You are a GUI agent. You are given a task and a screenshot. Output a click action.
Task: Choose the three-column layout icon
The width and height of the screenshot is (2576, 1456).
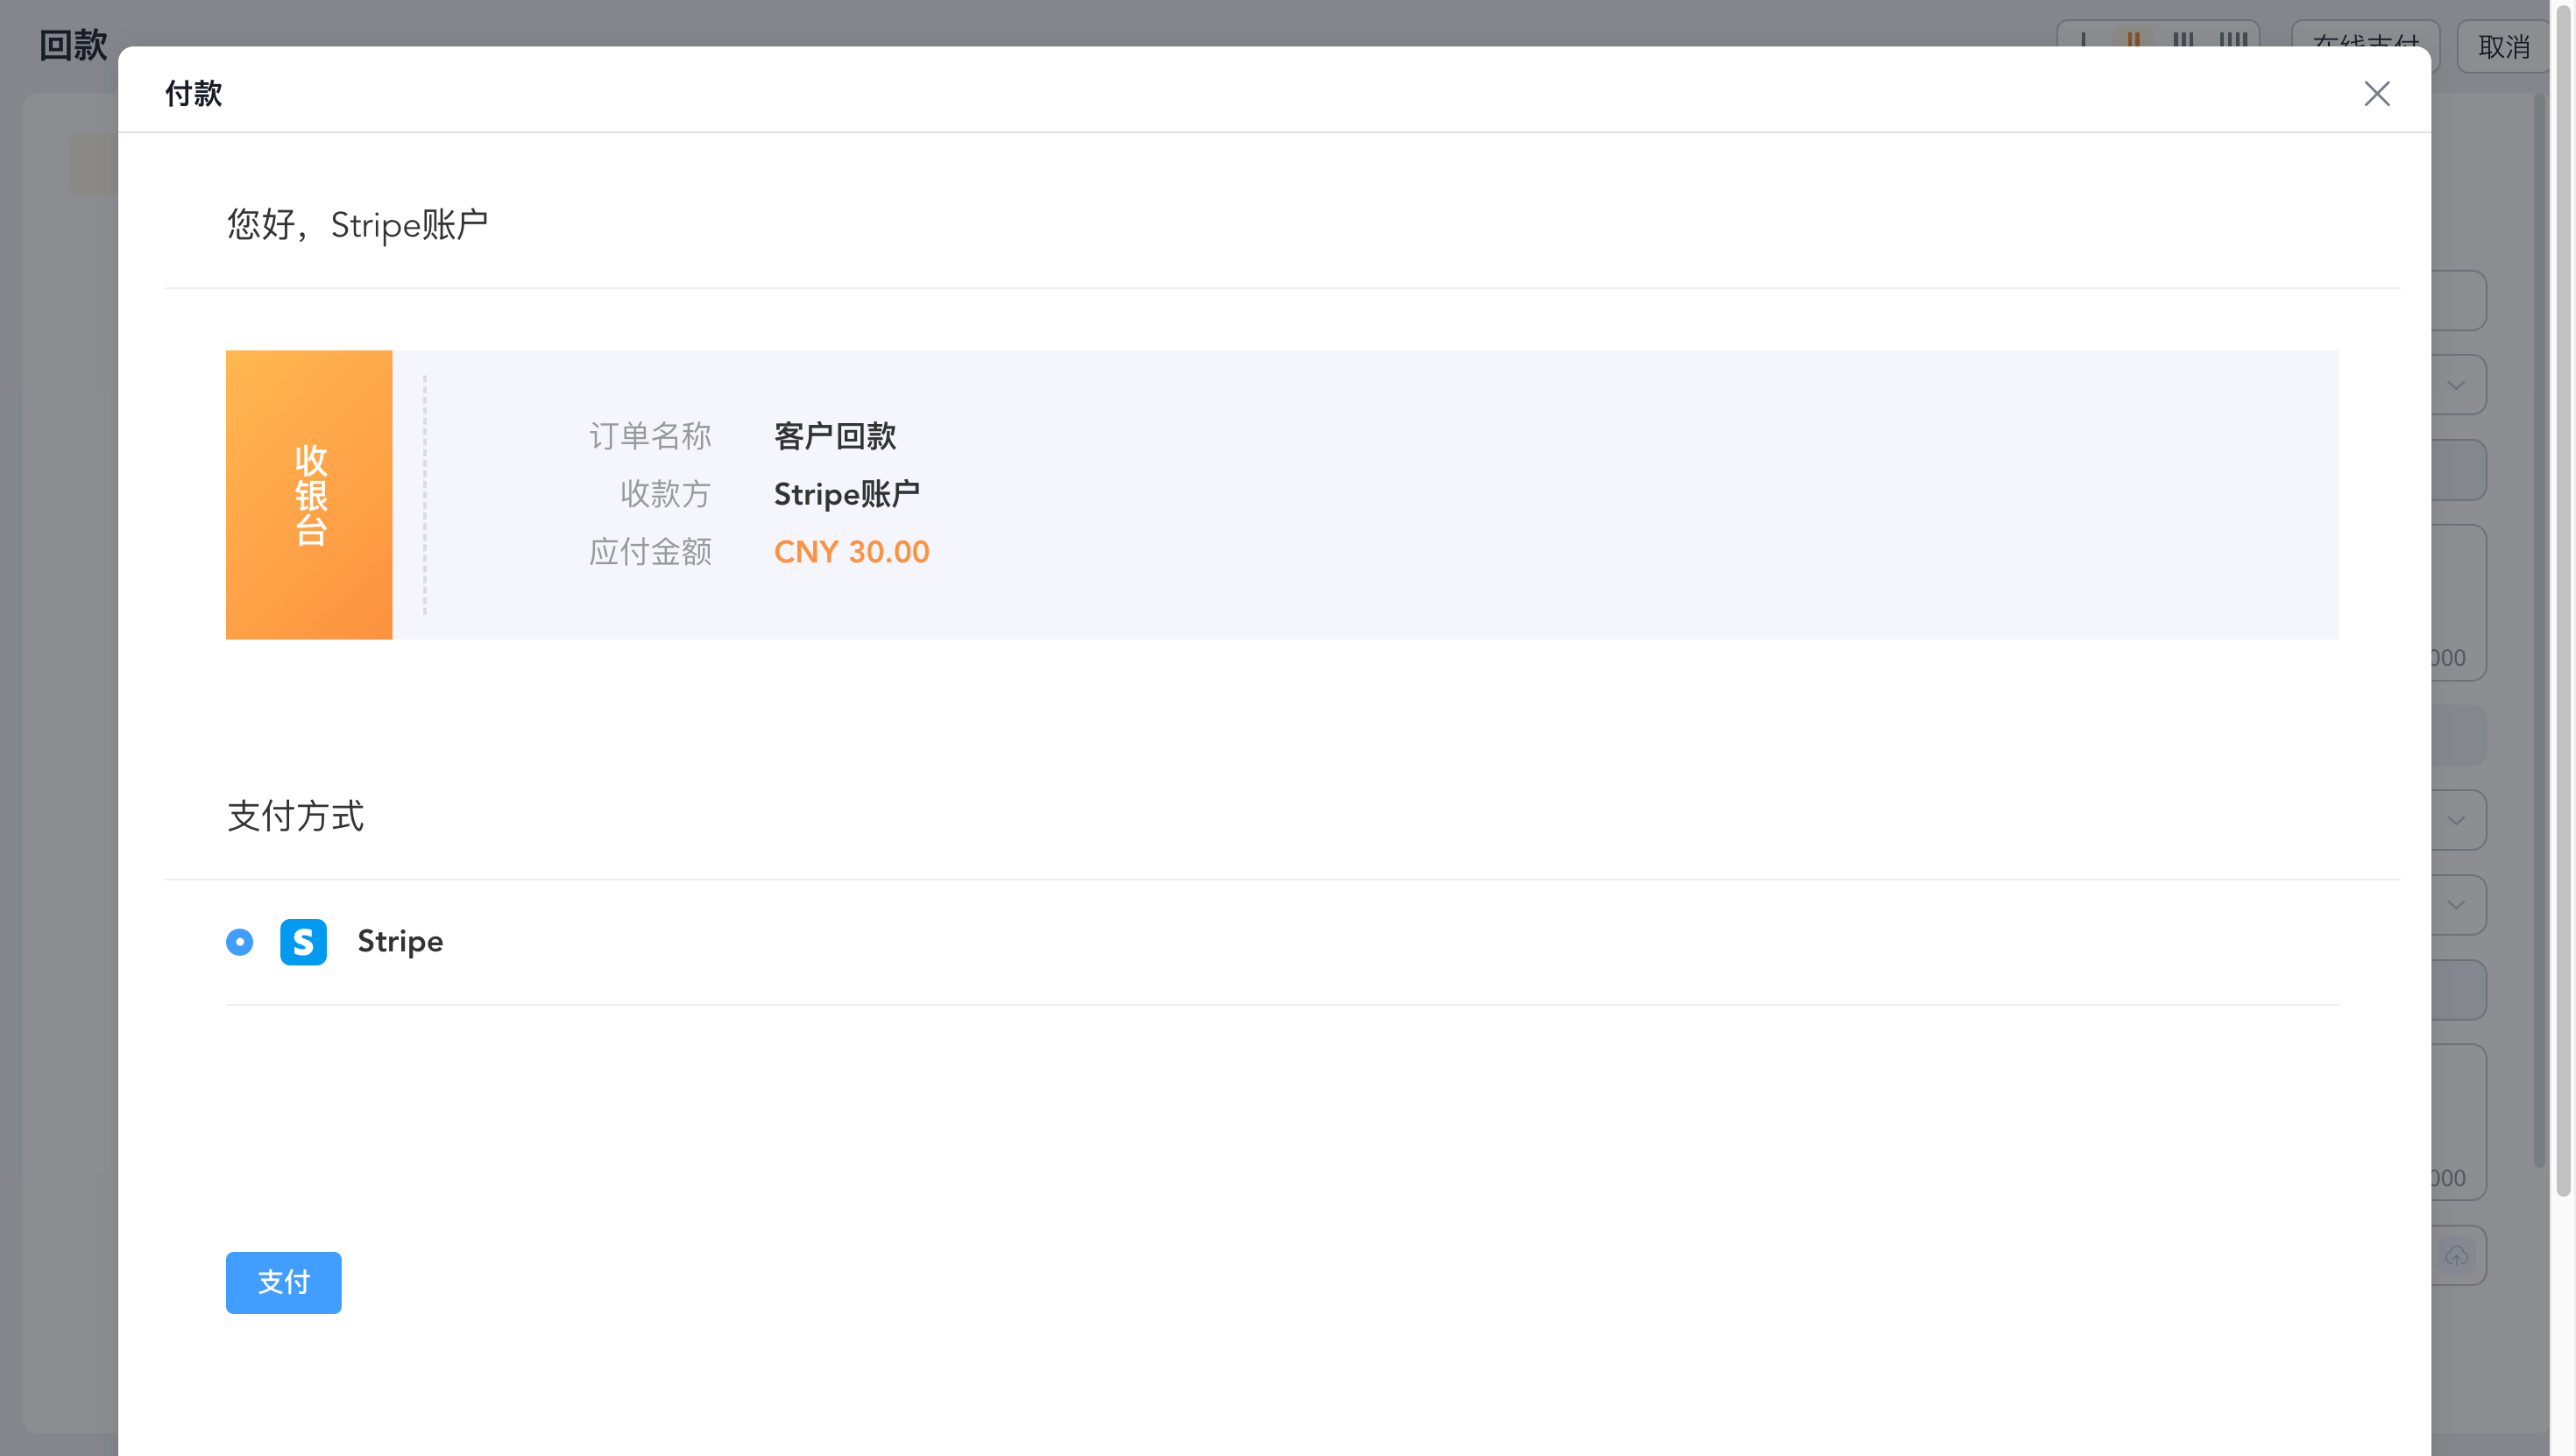(x=2183, y=38)
